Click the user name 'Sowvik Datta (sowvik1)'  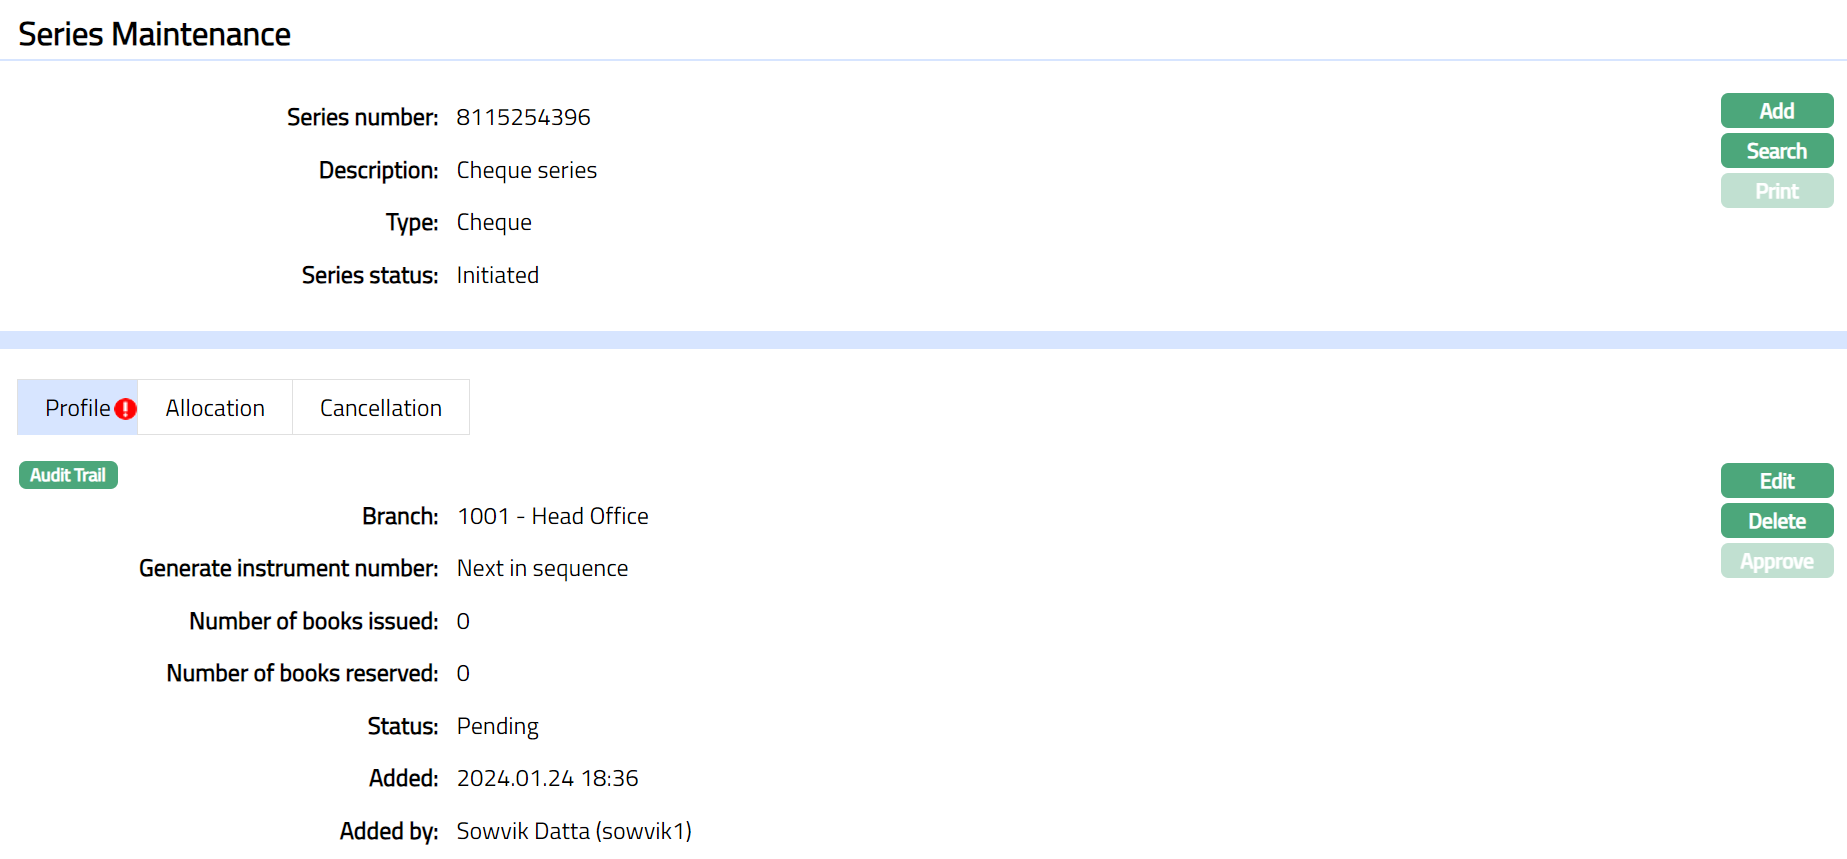pyautogui.click(x=574, y=832)
